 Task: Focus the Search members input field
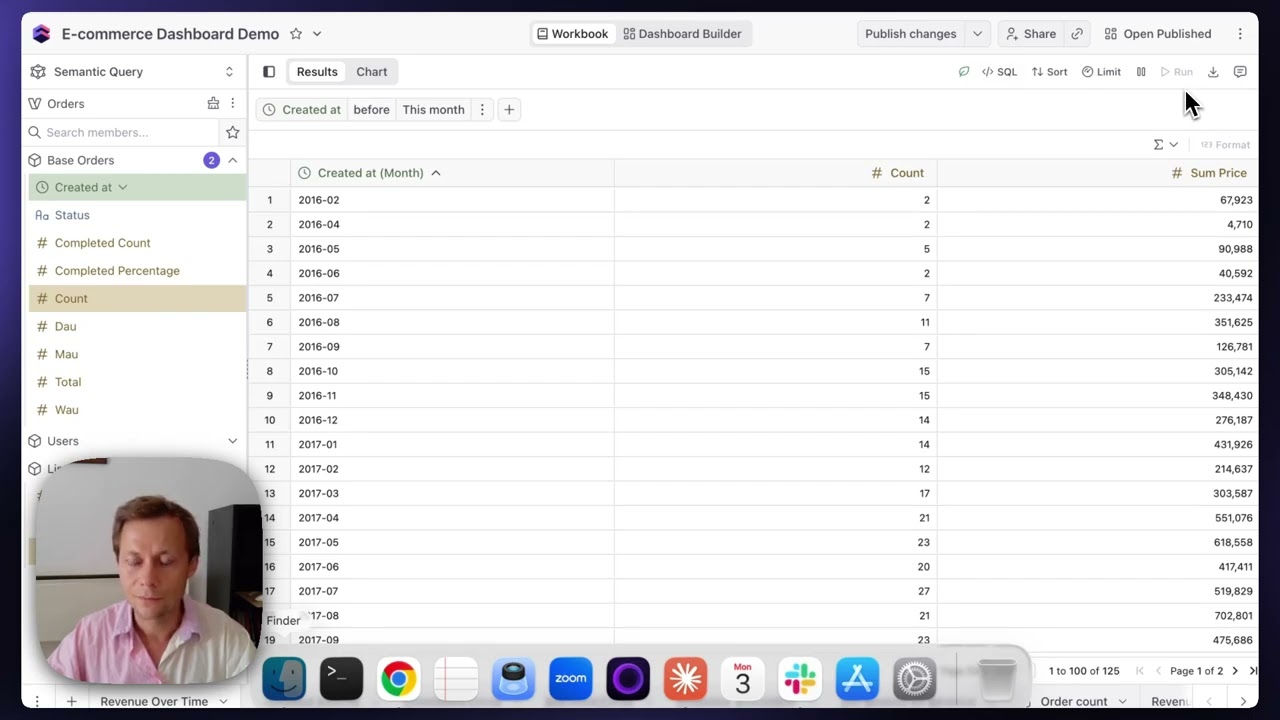[x=121, y=132]
